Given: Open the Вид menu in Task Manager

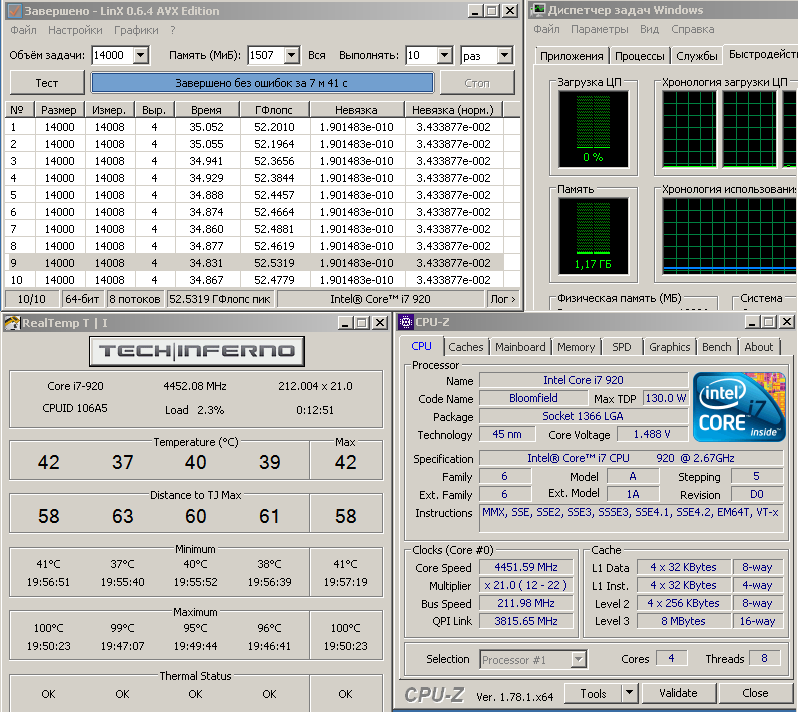Looking at the screenshot, I should (649, 30).
